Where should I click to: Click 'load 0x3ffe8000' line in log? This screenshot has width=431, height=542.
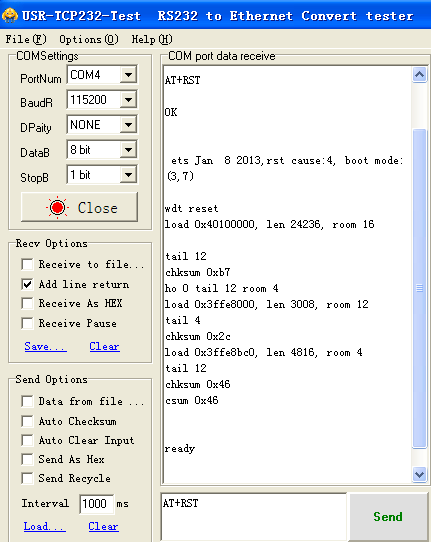(266, 304)
